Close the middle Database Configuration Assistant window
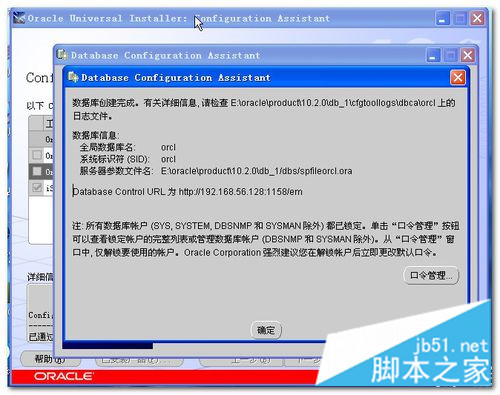The height and width of the screenshot is (395, 500). [467, 55]
